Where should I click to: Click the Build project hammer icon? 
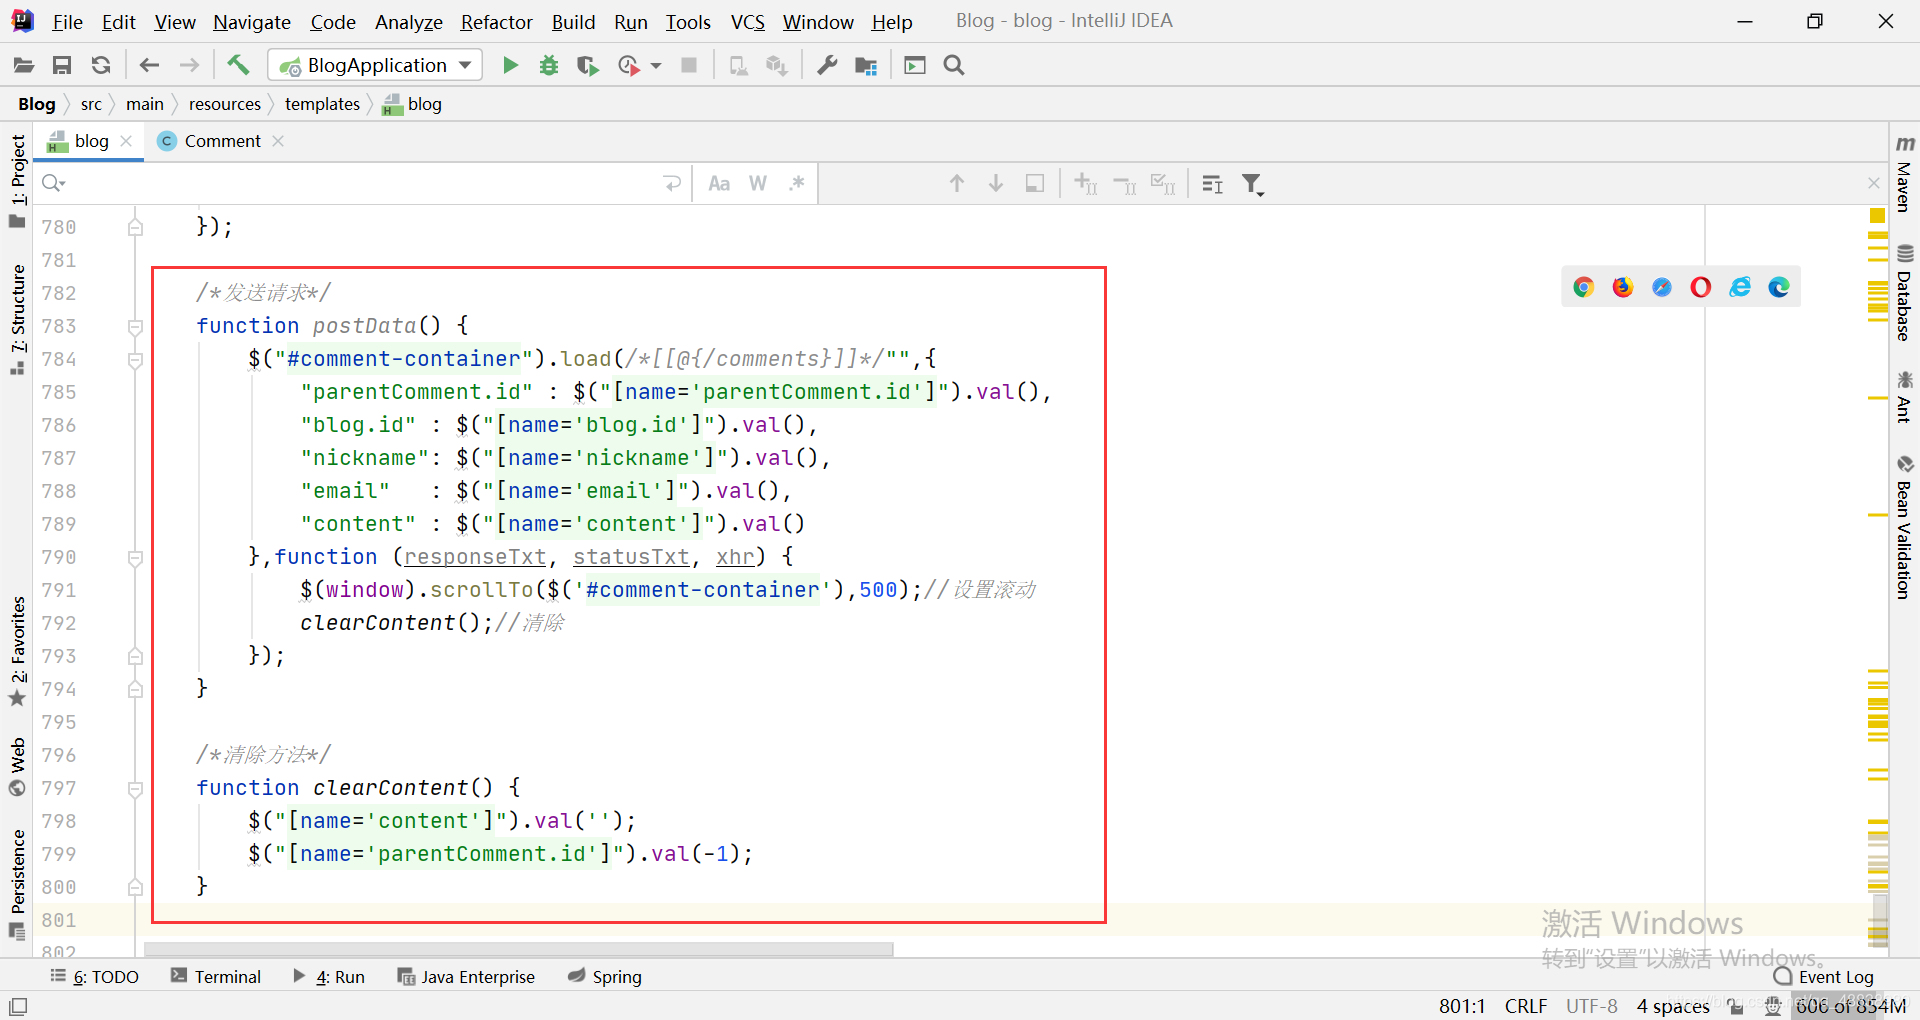(238, 65)
